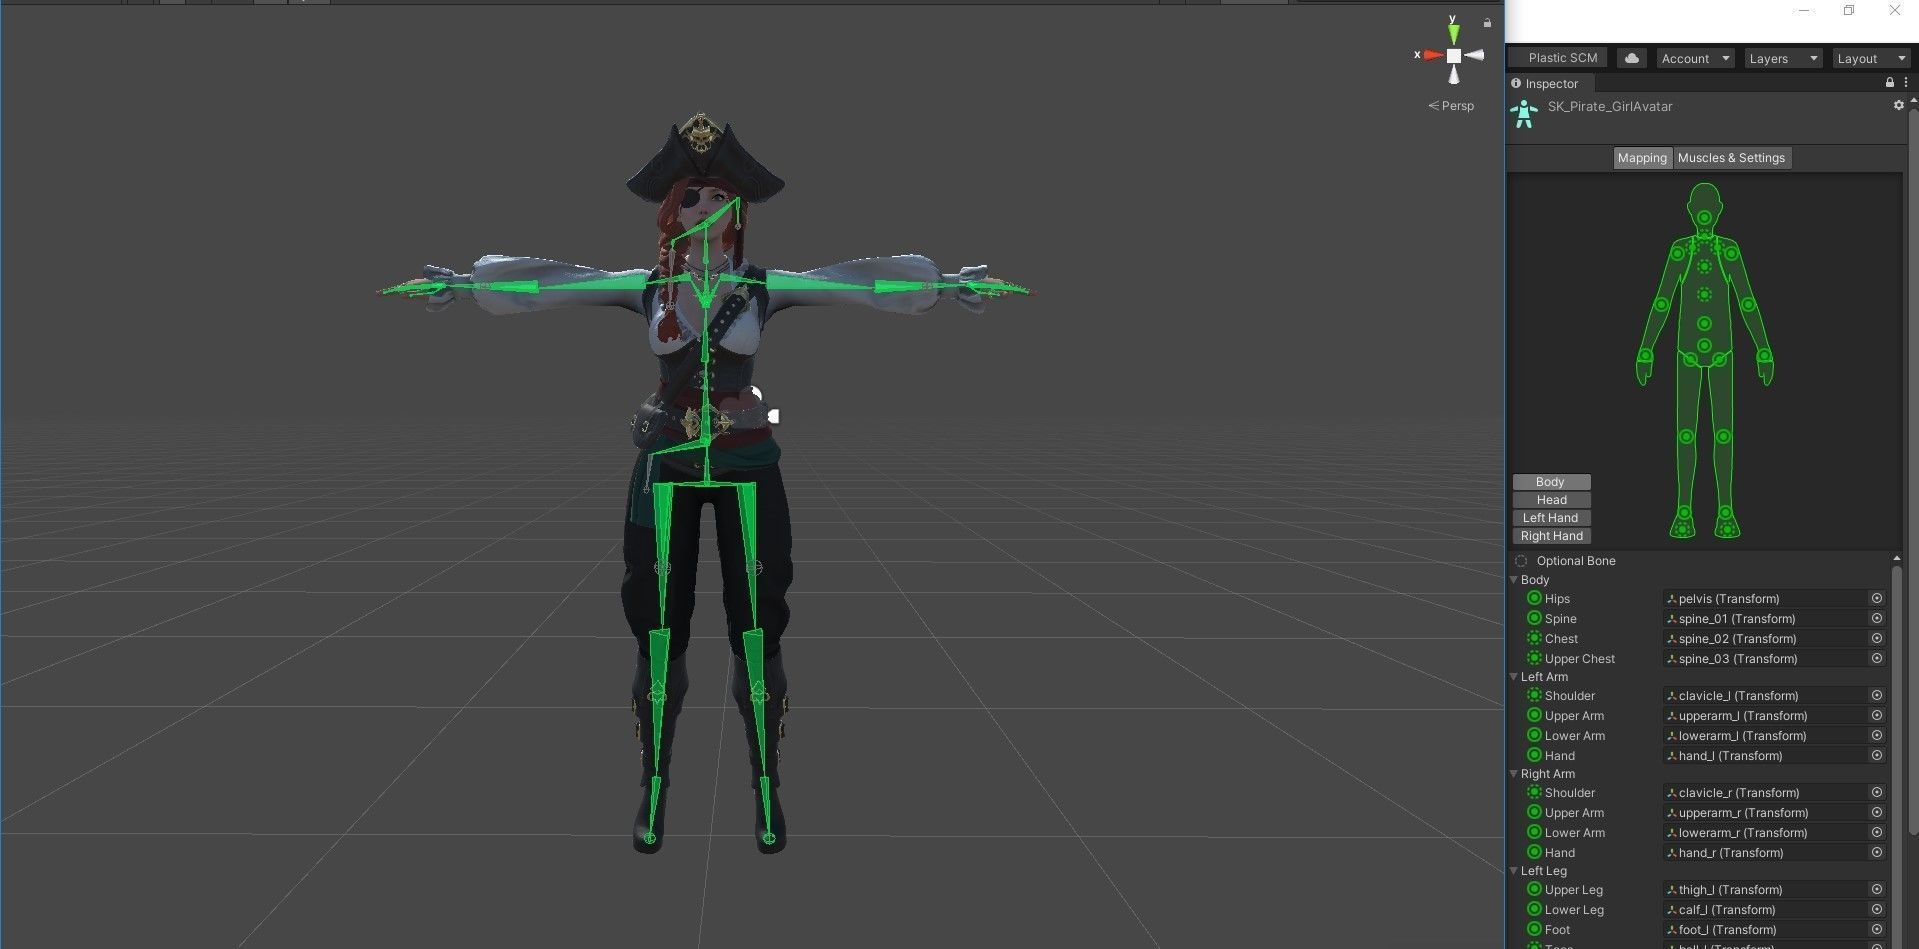
Task: Show the Left Hand mapping view
Action: (x=1551, y=518)
